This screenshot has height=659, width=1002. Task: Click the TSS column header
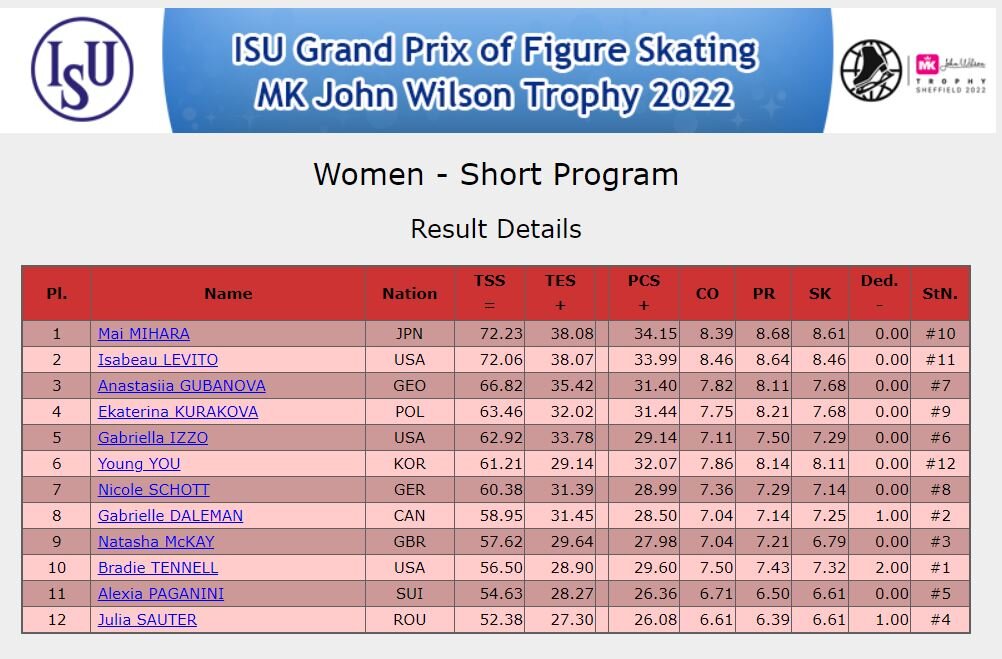[x=489, y=293]
